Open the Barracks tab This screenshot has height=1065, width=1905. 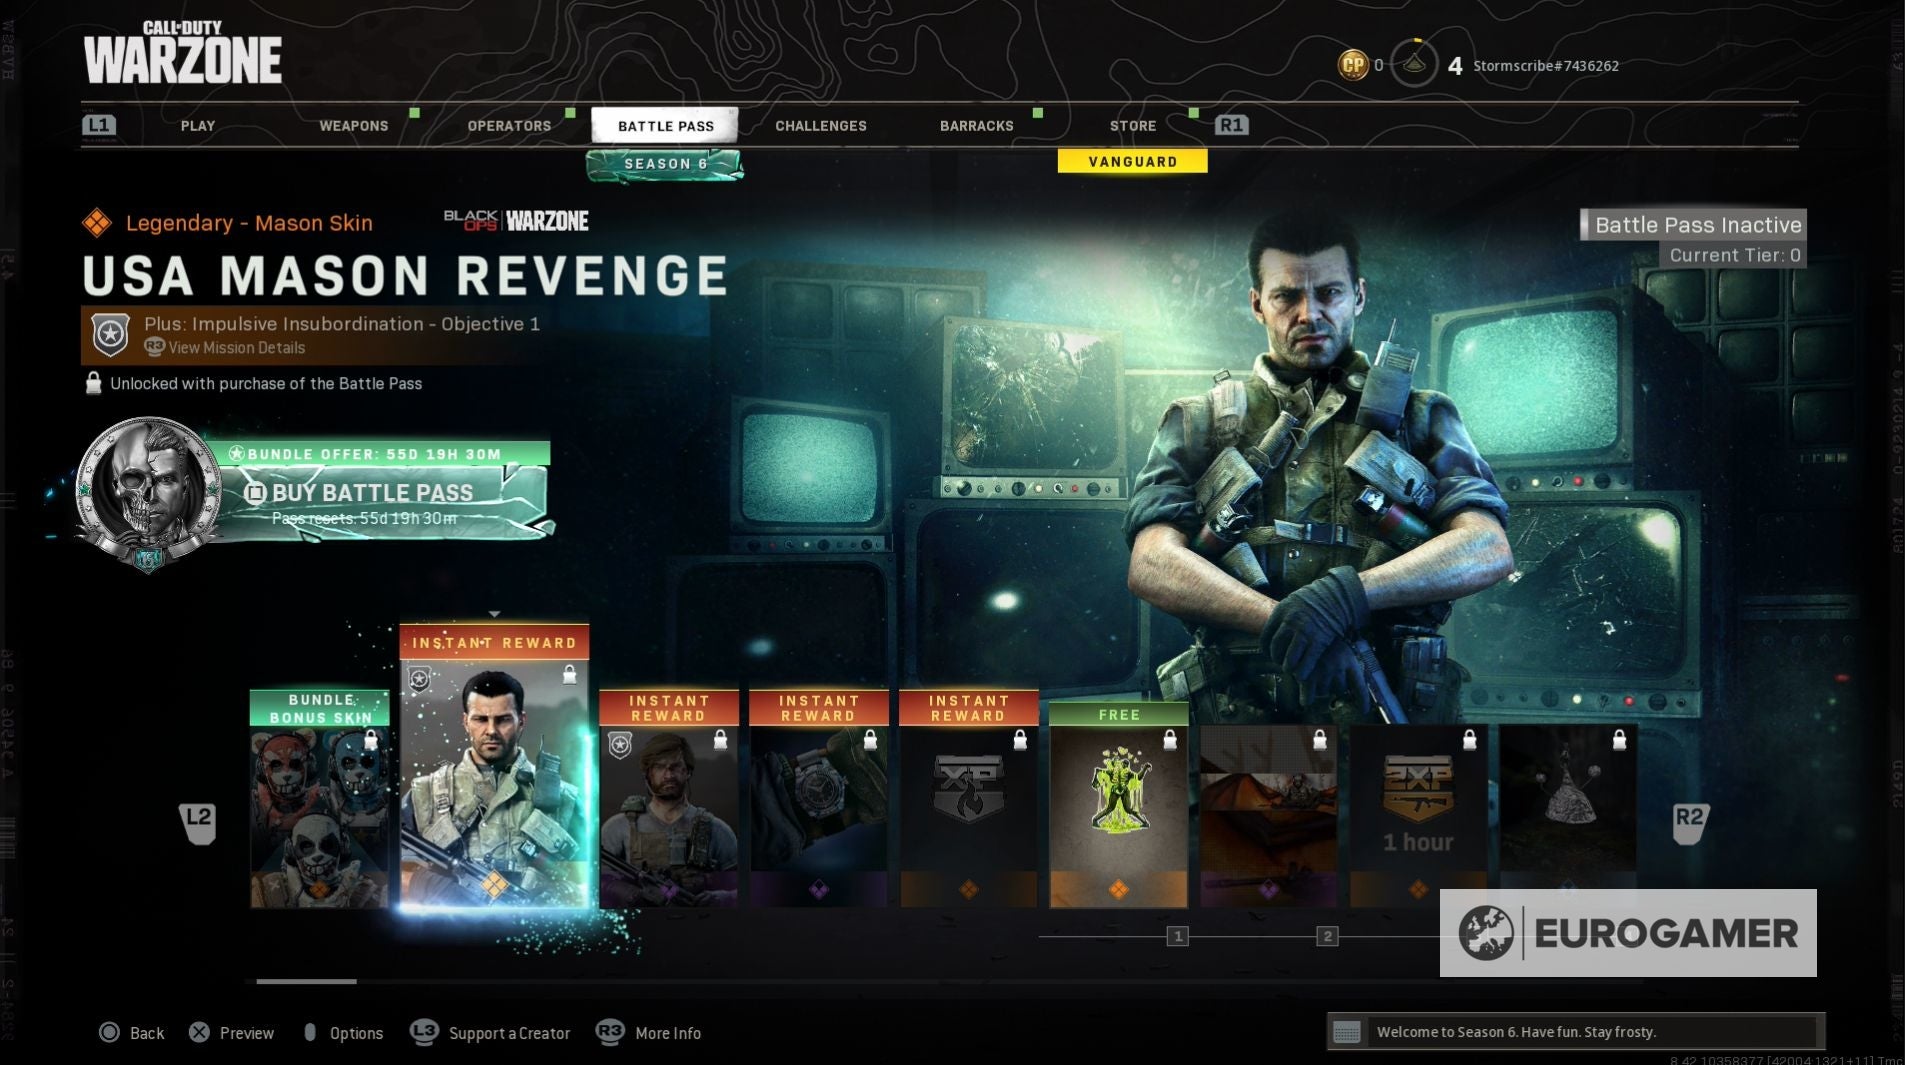[x=977, y=126]
